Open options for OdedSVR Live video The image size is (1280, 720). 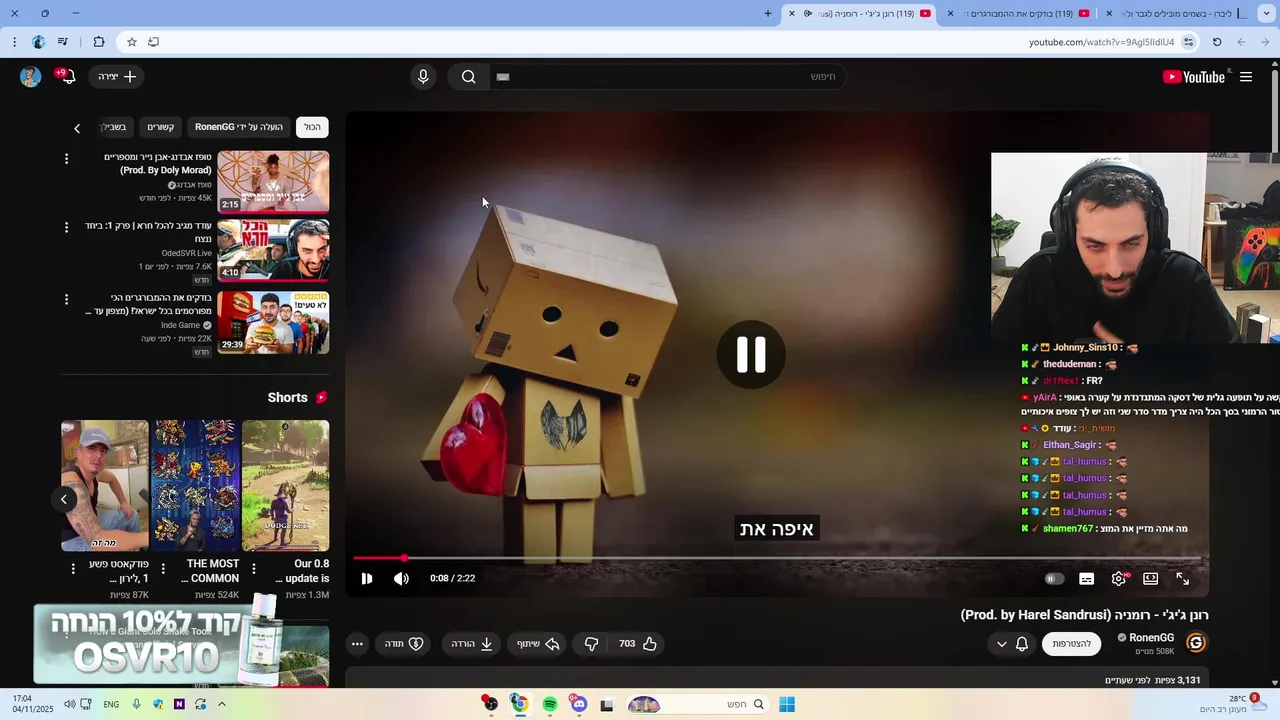point(67,228)
